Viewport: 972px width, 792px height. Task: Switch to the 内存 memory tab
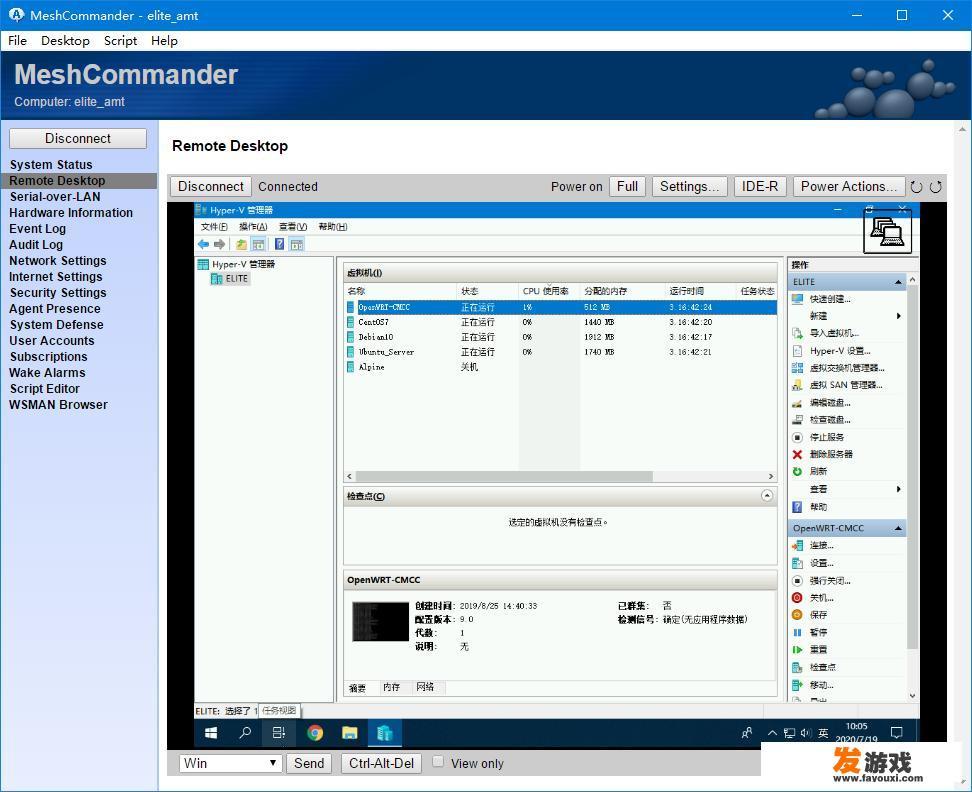pos(391,687)
